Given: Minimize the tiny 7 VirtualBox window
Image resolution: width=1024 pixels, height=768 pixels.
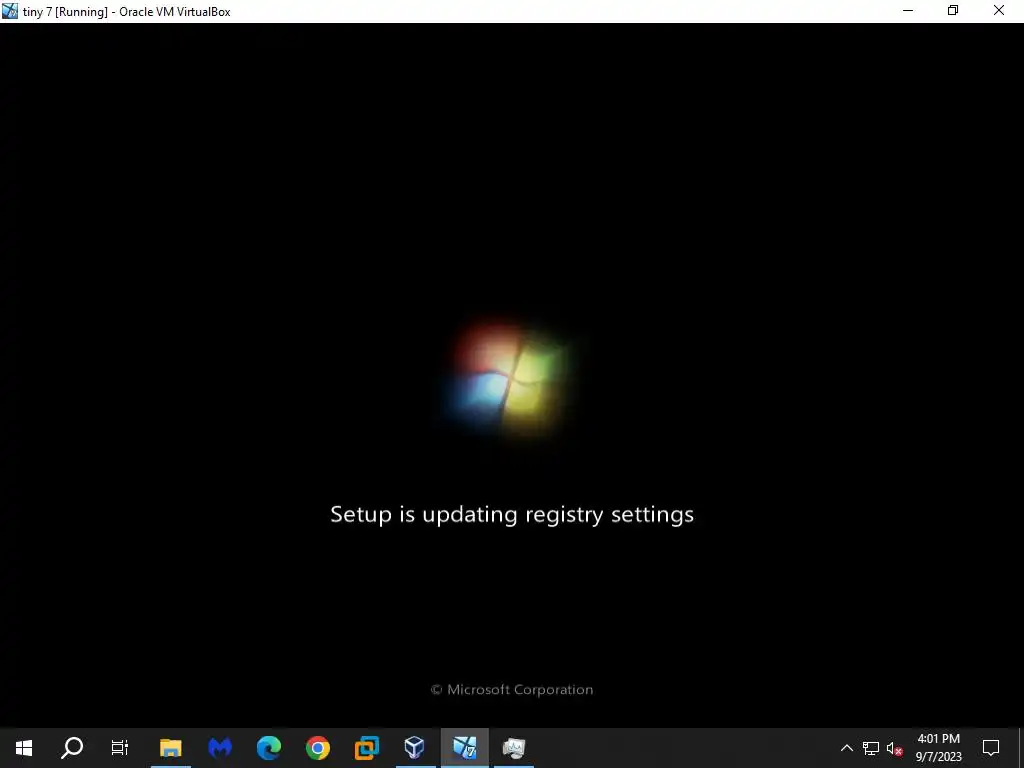Looking at the screenshot, I should tap(908, 11).
